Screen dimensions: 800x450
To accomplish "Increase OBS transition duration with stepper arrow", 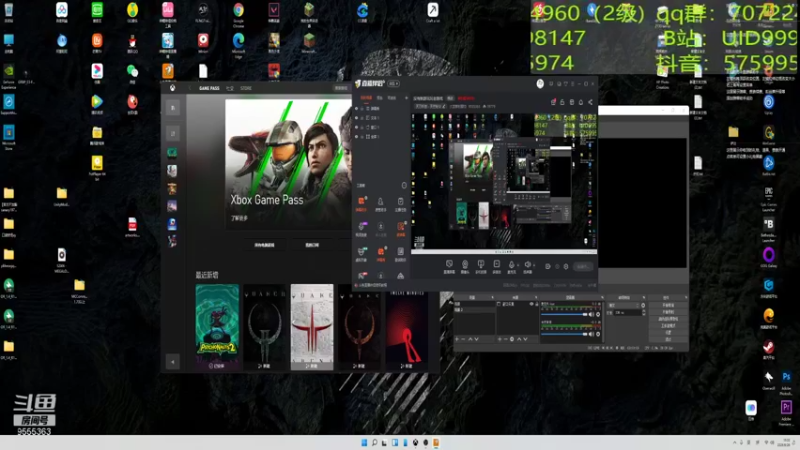I will point(644,311).
